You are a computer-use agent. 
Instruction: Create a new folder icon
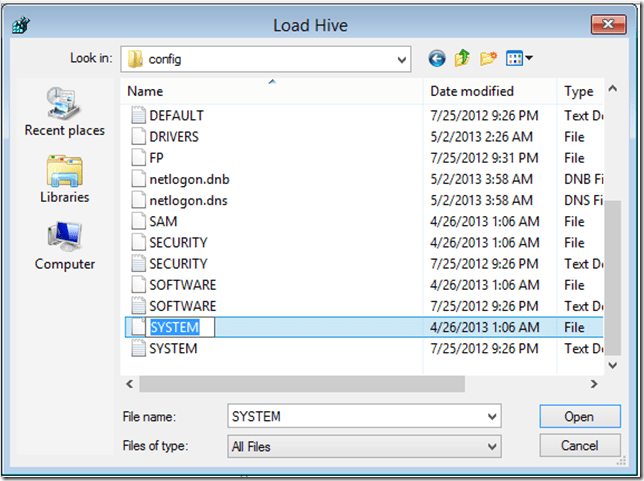[488, 58]
